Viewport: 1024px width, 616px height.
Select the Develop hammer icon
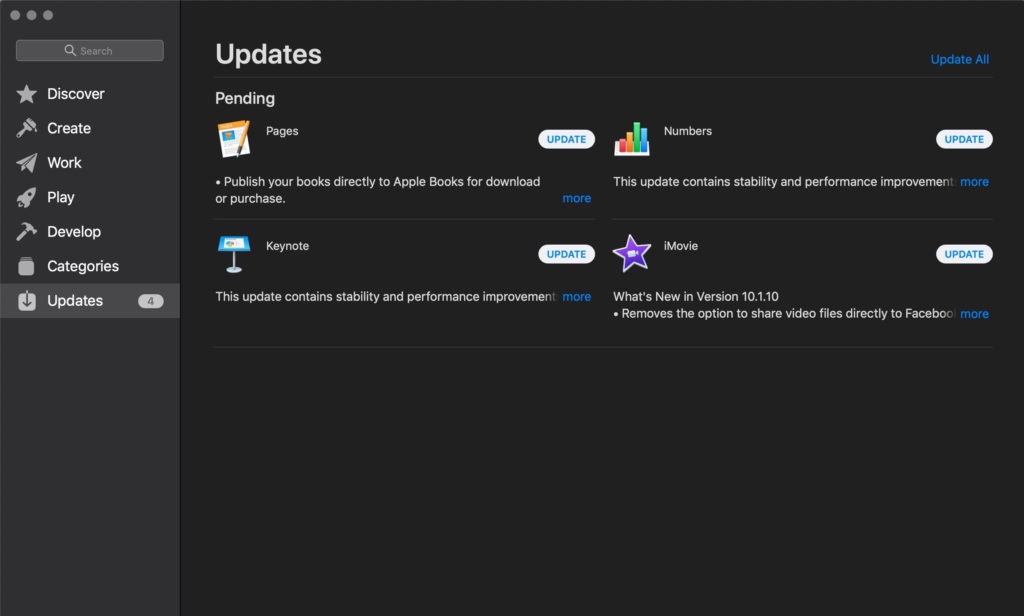click(x=25, y=231)
